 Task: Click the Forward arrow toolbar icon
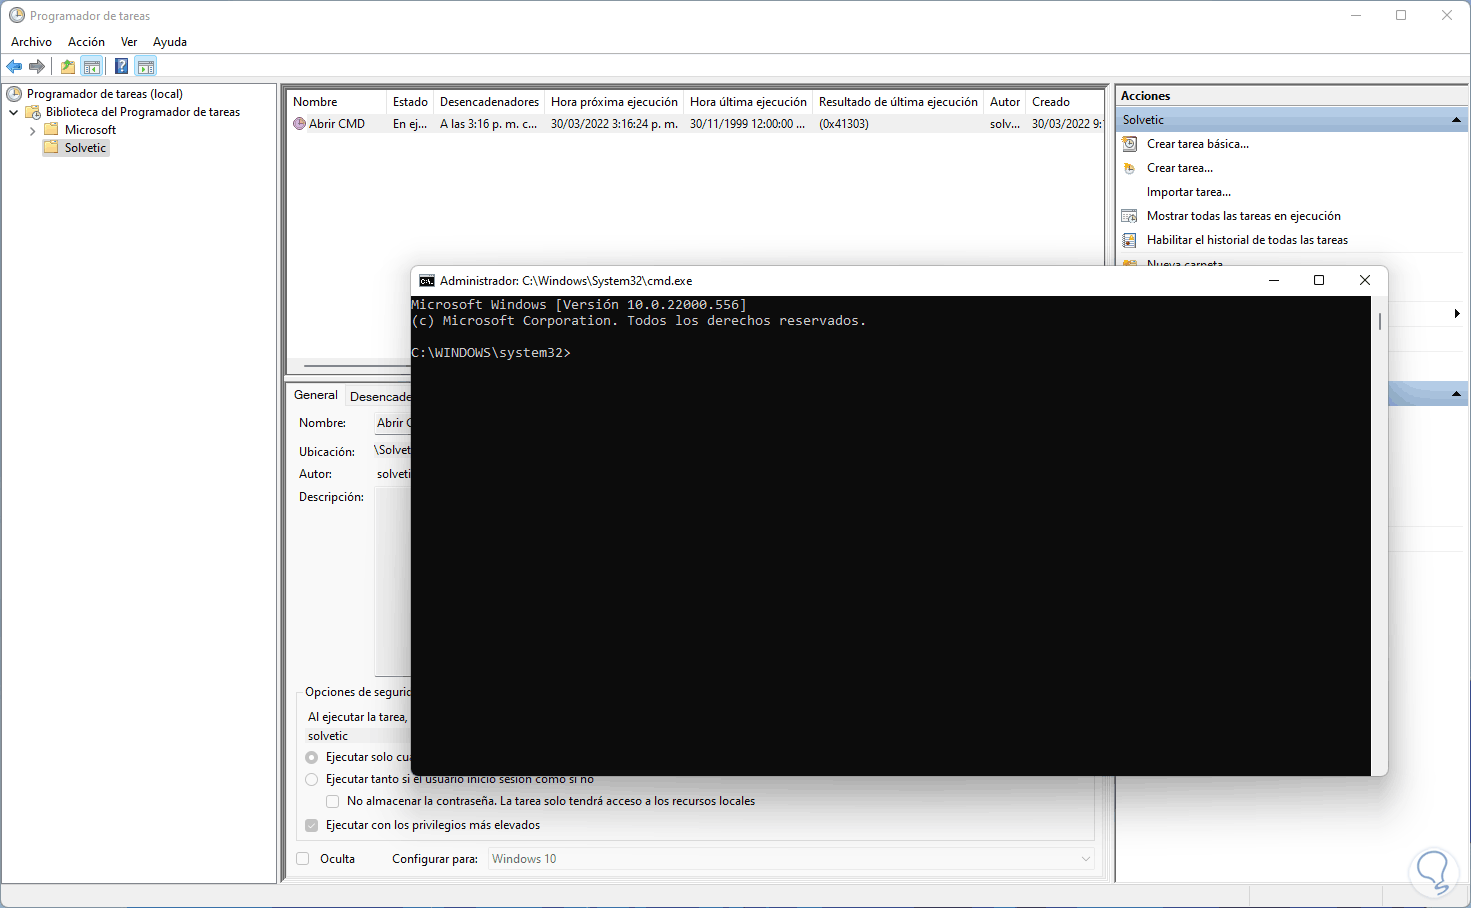pyautogui.click(x=37, y=67)
